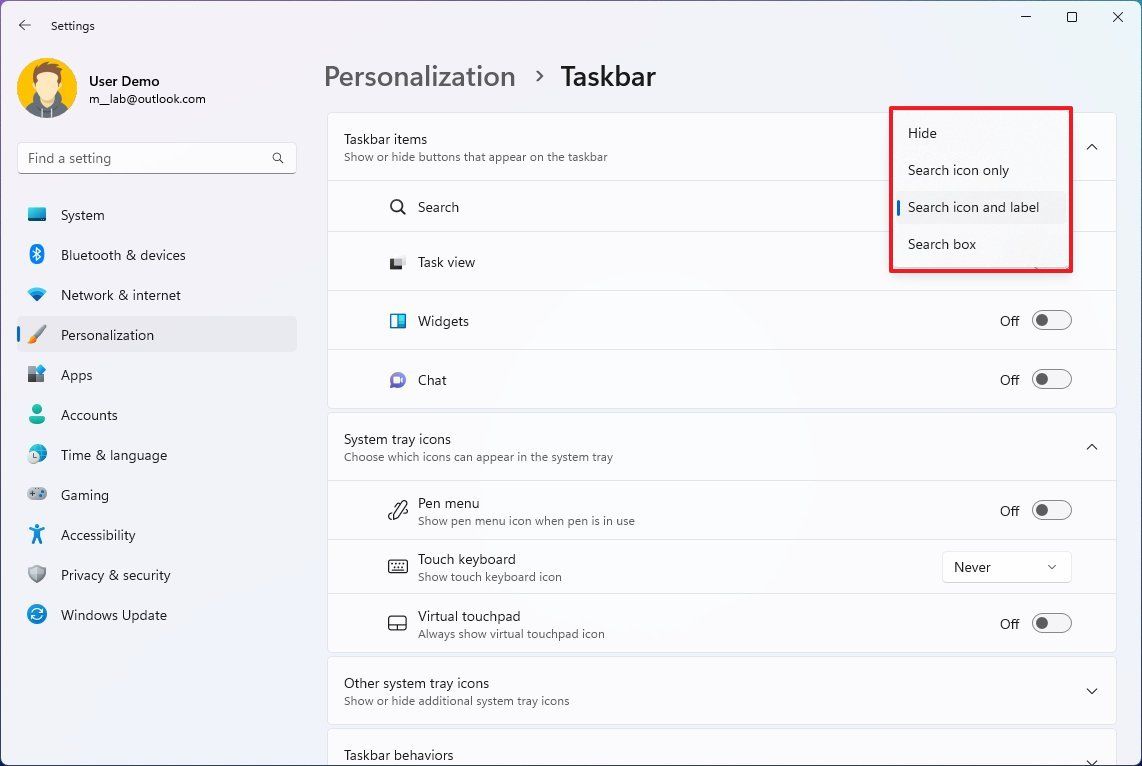Click the back arrow button
This screenshot has width=1142, height=766.
tap(24, 25)
